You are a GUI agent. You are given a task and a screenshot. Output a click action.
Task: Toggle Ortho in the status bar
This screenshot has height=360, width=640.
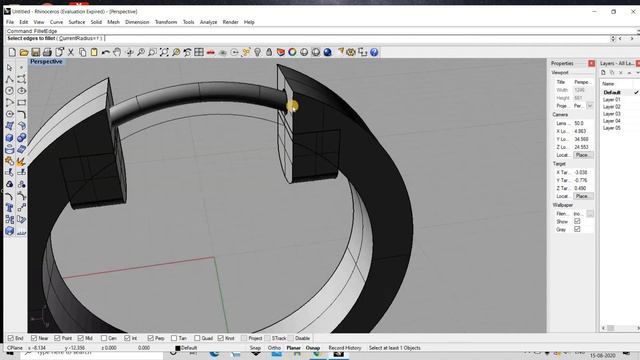274,348
